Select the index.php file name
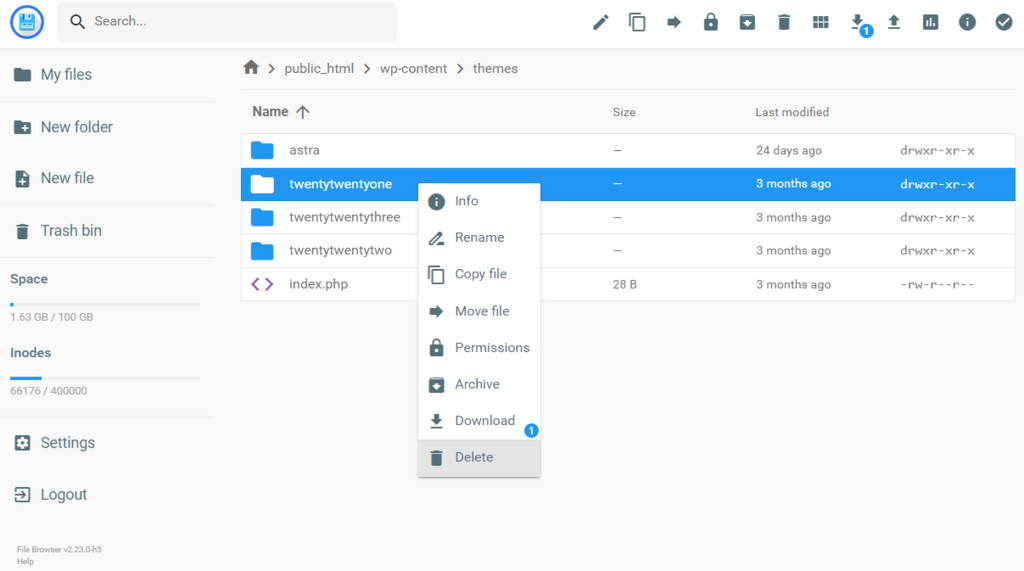 point(319,284)
